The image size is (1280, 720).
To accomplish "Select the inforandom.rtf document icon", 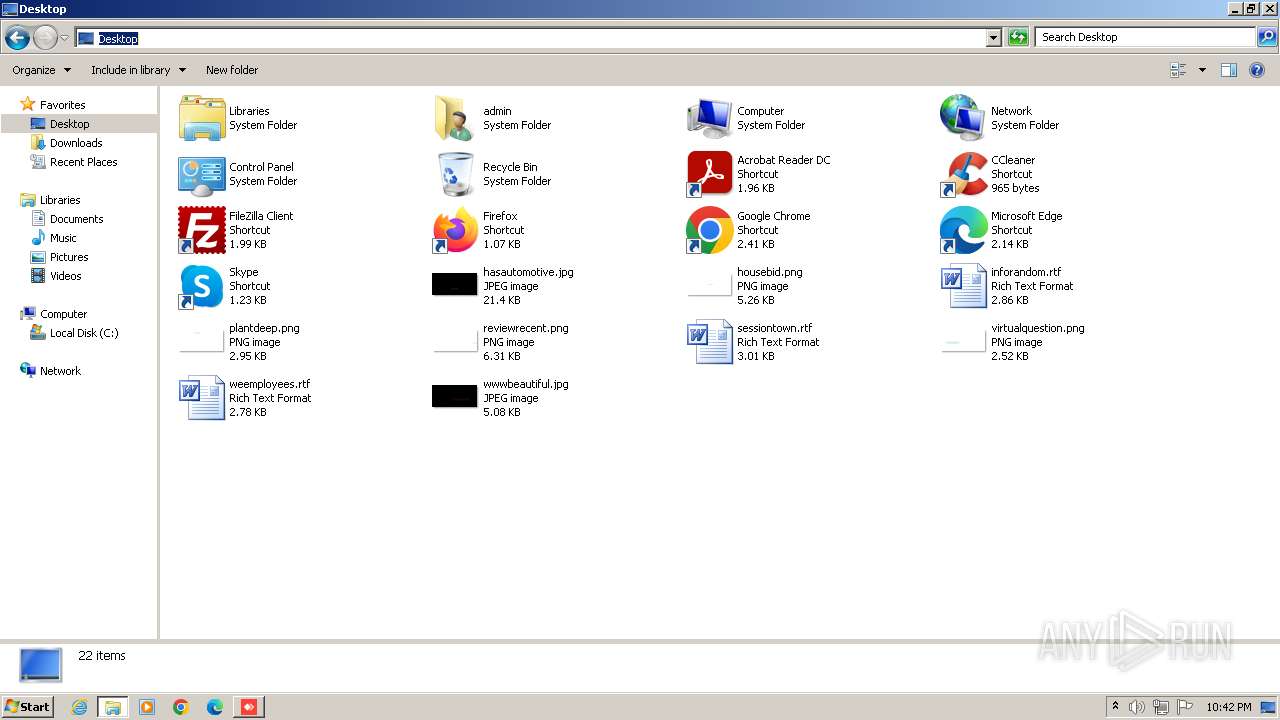I will pyautogui.click(x=963, y=286).
